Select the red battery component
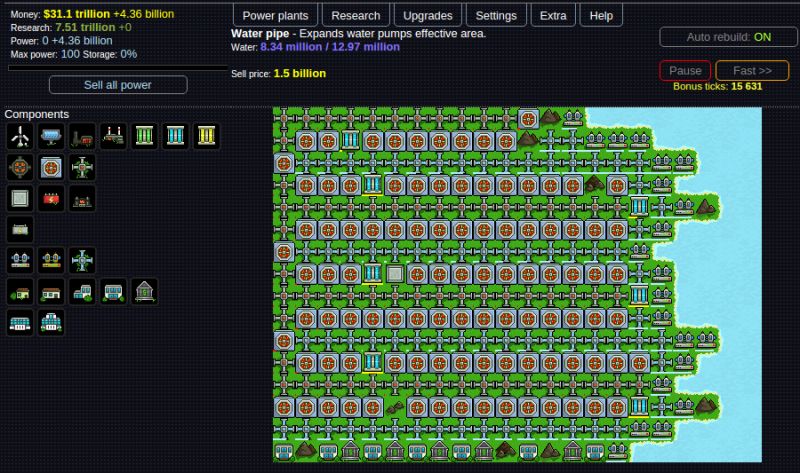 pos(51,198)
